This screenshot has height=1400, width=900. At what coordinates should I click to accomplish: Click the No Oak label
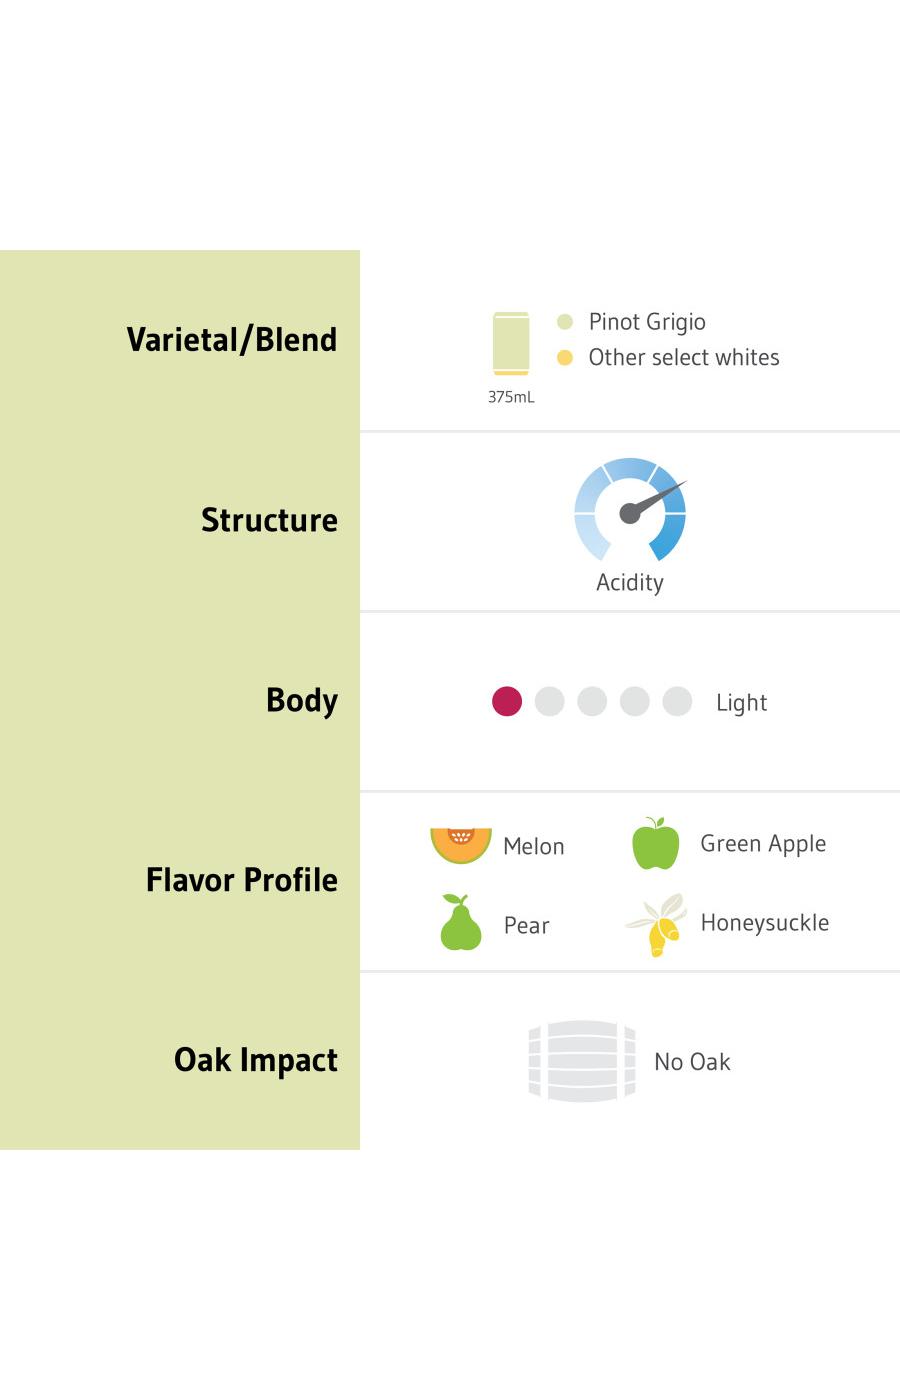point(692,1062)
